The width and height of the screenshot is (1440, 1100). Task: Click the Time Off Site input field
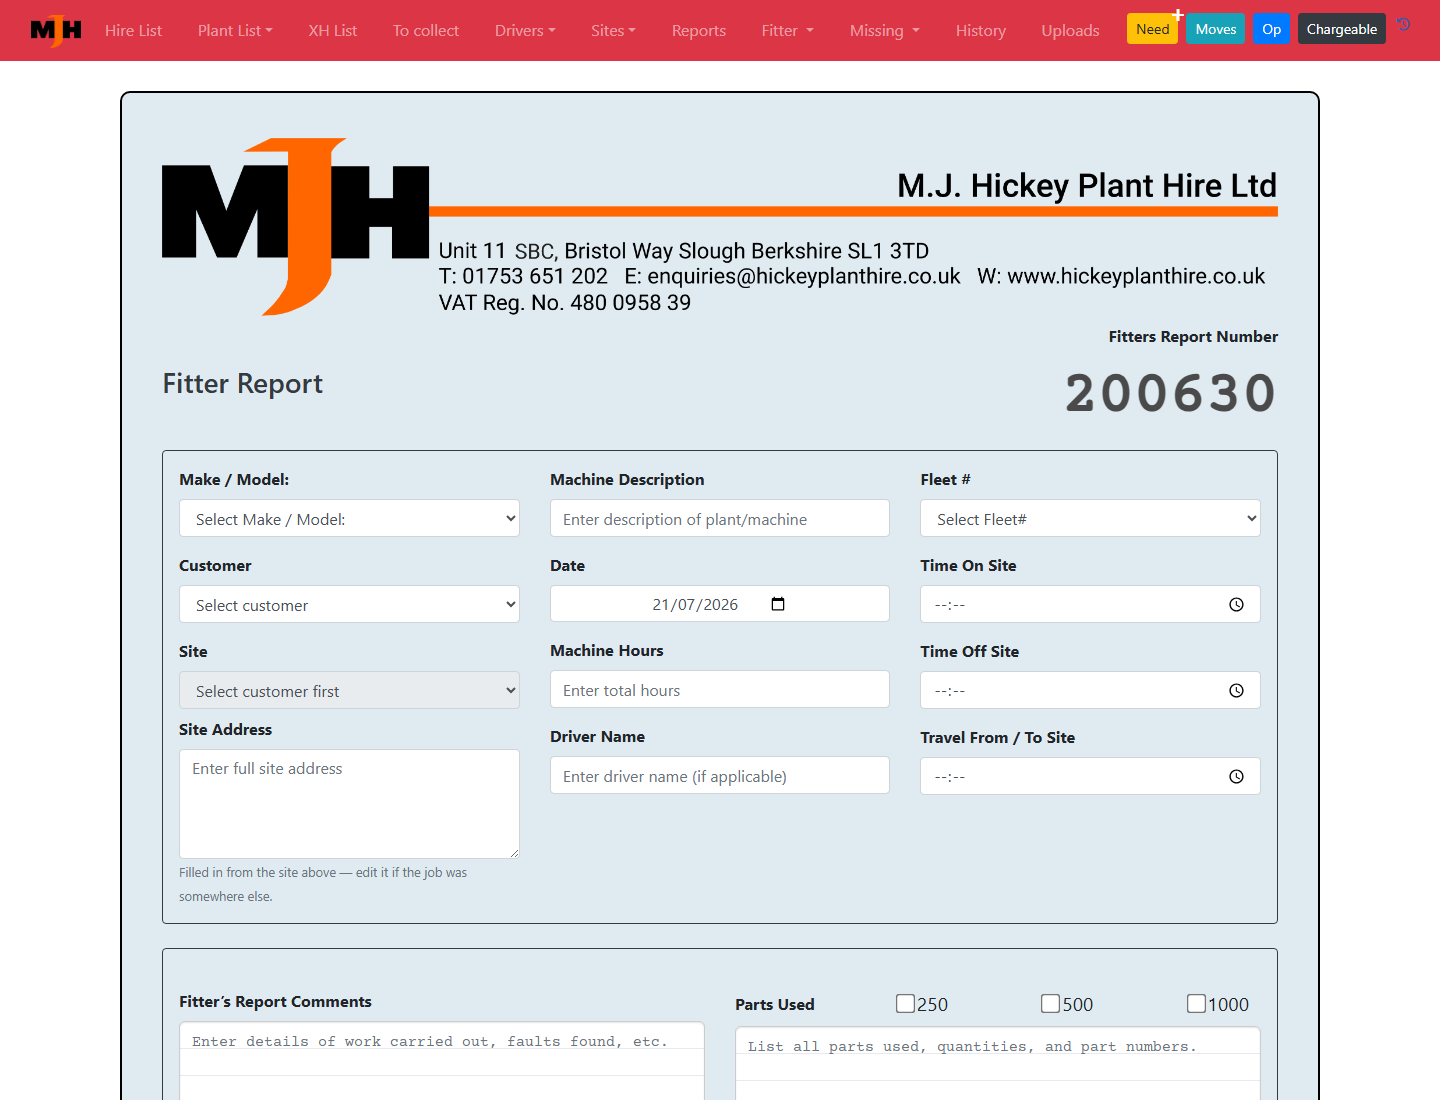pyautogui.click(x=1090, y=690)
